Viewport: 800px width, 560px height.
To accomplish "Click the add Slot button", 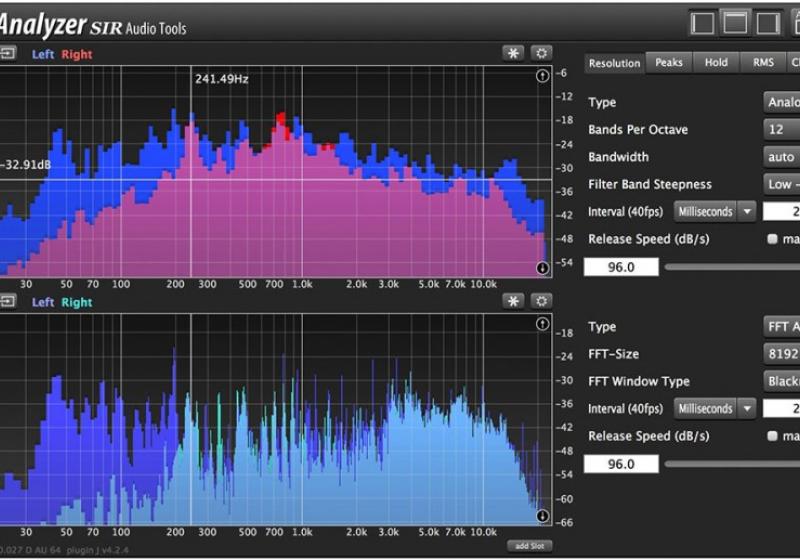I will (x=530, y=545).
